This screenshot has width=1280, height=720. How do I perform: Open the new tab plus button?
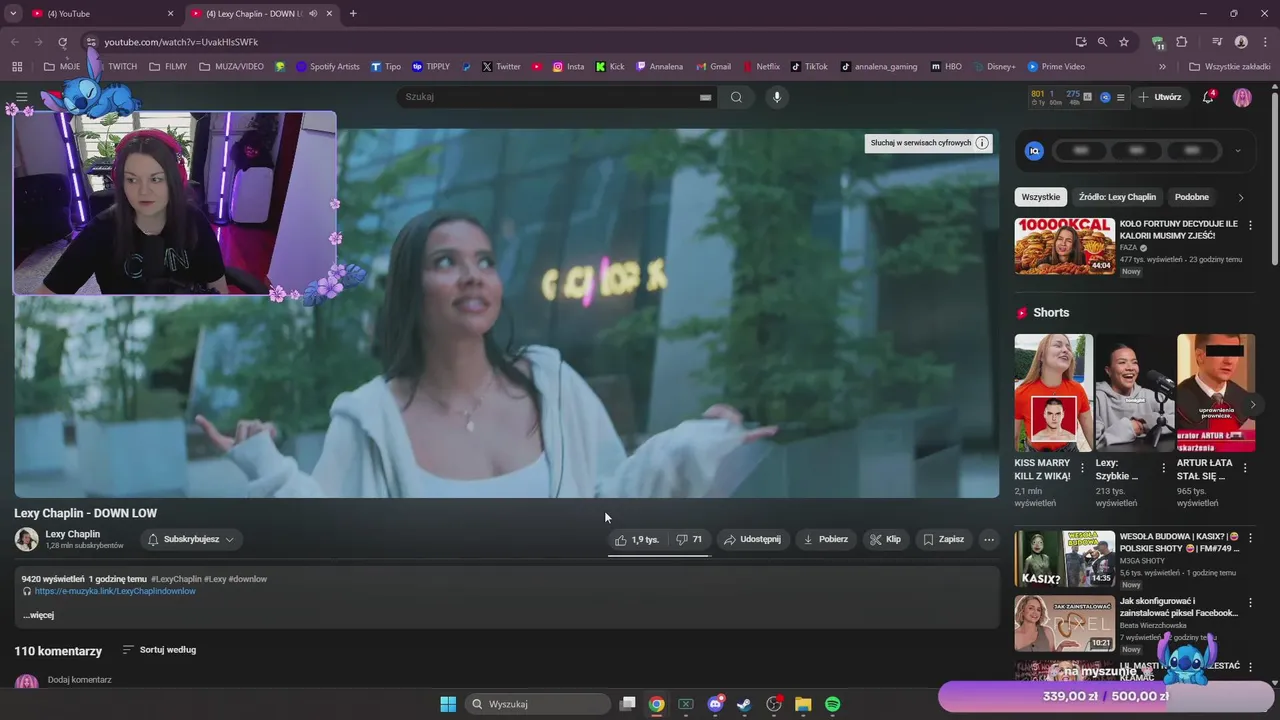pos(353,14)
